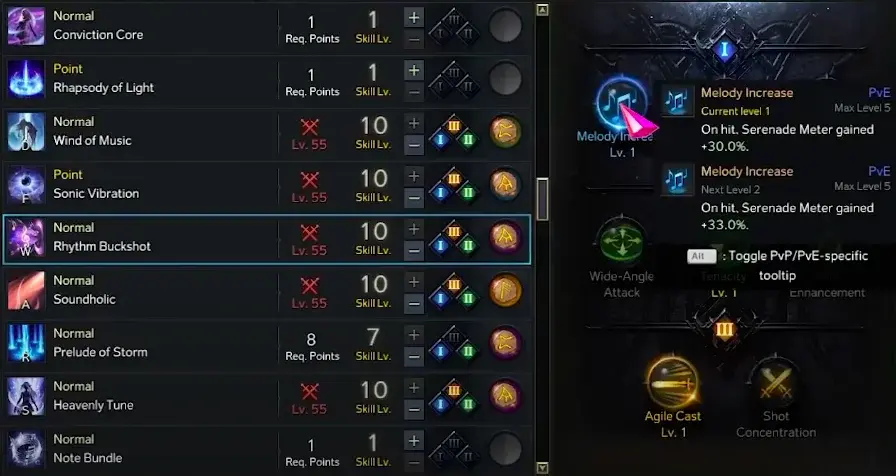Screen dimensions: 896x476
Task: Select the Melody Increase tripod icon
Action: (x=621, y=104)
